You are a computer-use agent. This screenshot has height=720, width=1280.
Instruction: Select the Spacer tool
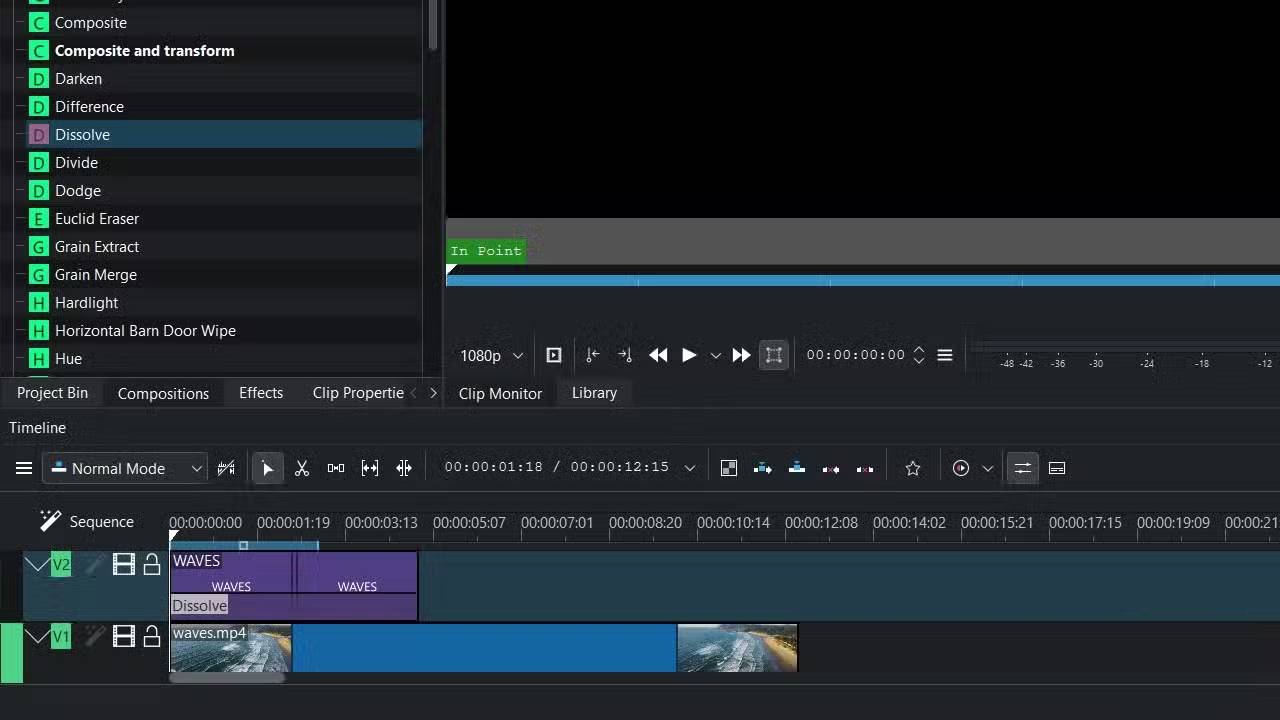pos(336,468)
